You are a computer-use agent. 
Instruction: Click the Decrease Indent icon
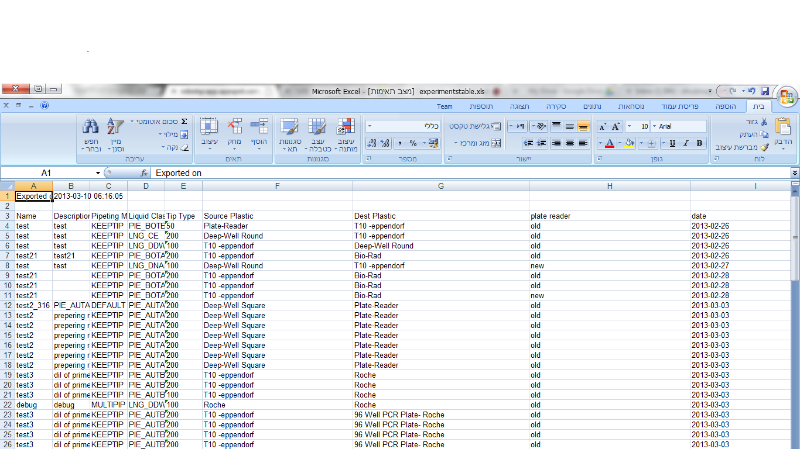[x=541, y=143]
